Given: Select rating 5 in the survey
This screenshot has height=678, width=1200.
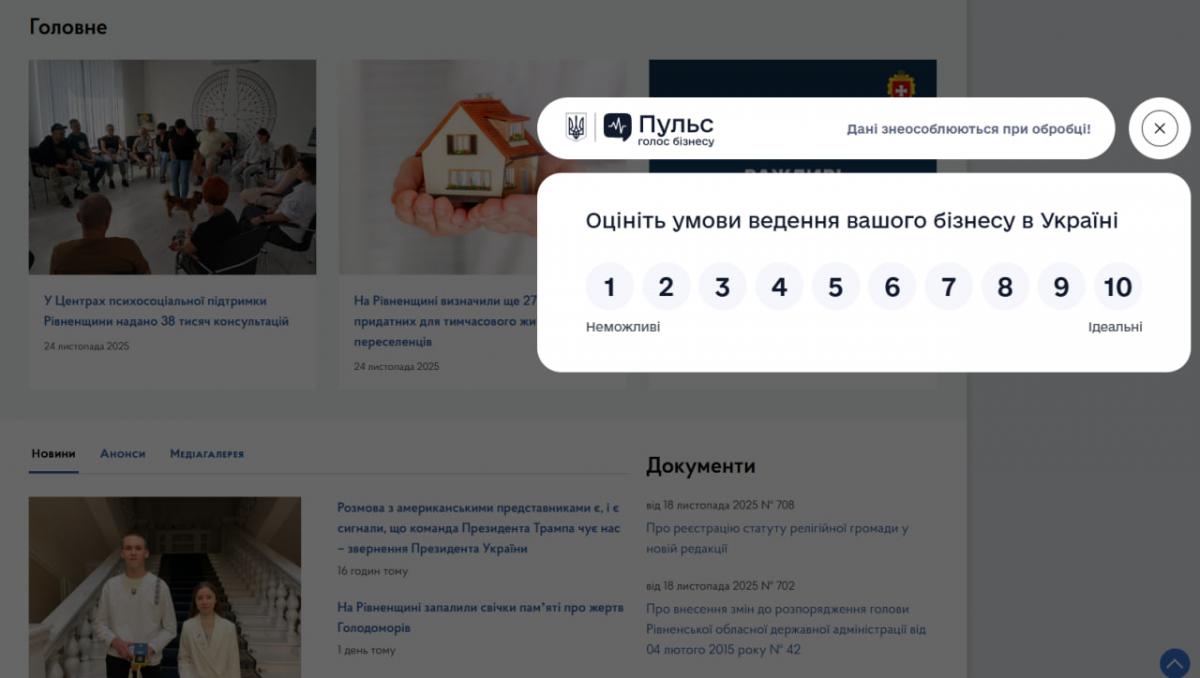Looking at the screenshot, I should pos(835,288).
